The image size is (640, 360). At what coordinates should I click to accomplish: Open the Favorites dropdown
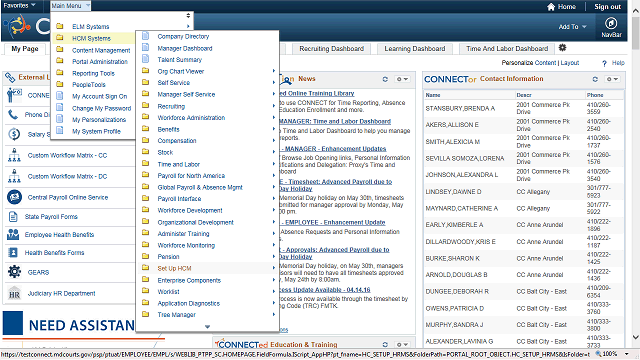click(x=19, y=5)
